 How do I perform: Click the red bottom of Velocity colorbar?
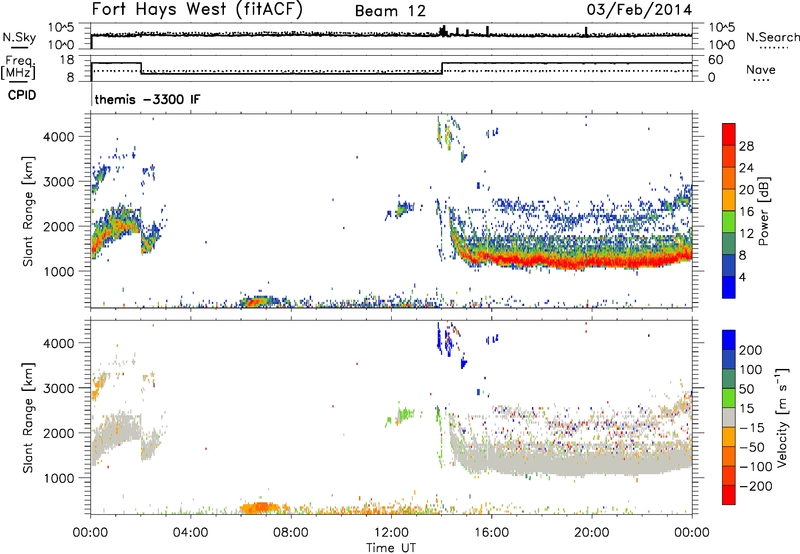[x=729, y=495]
